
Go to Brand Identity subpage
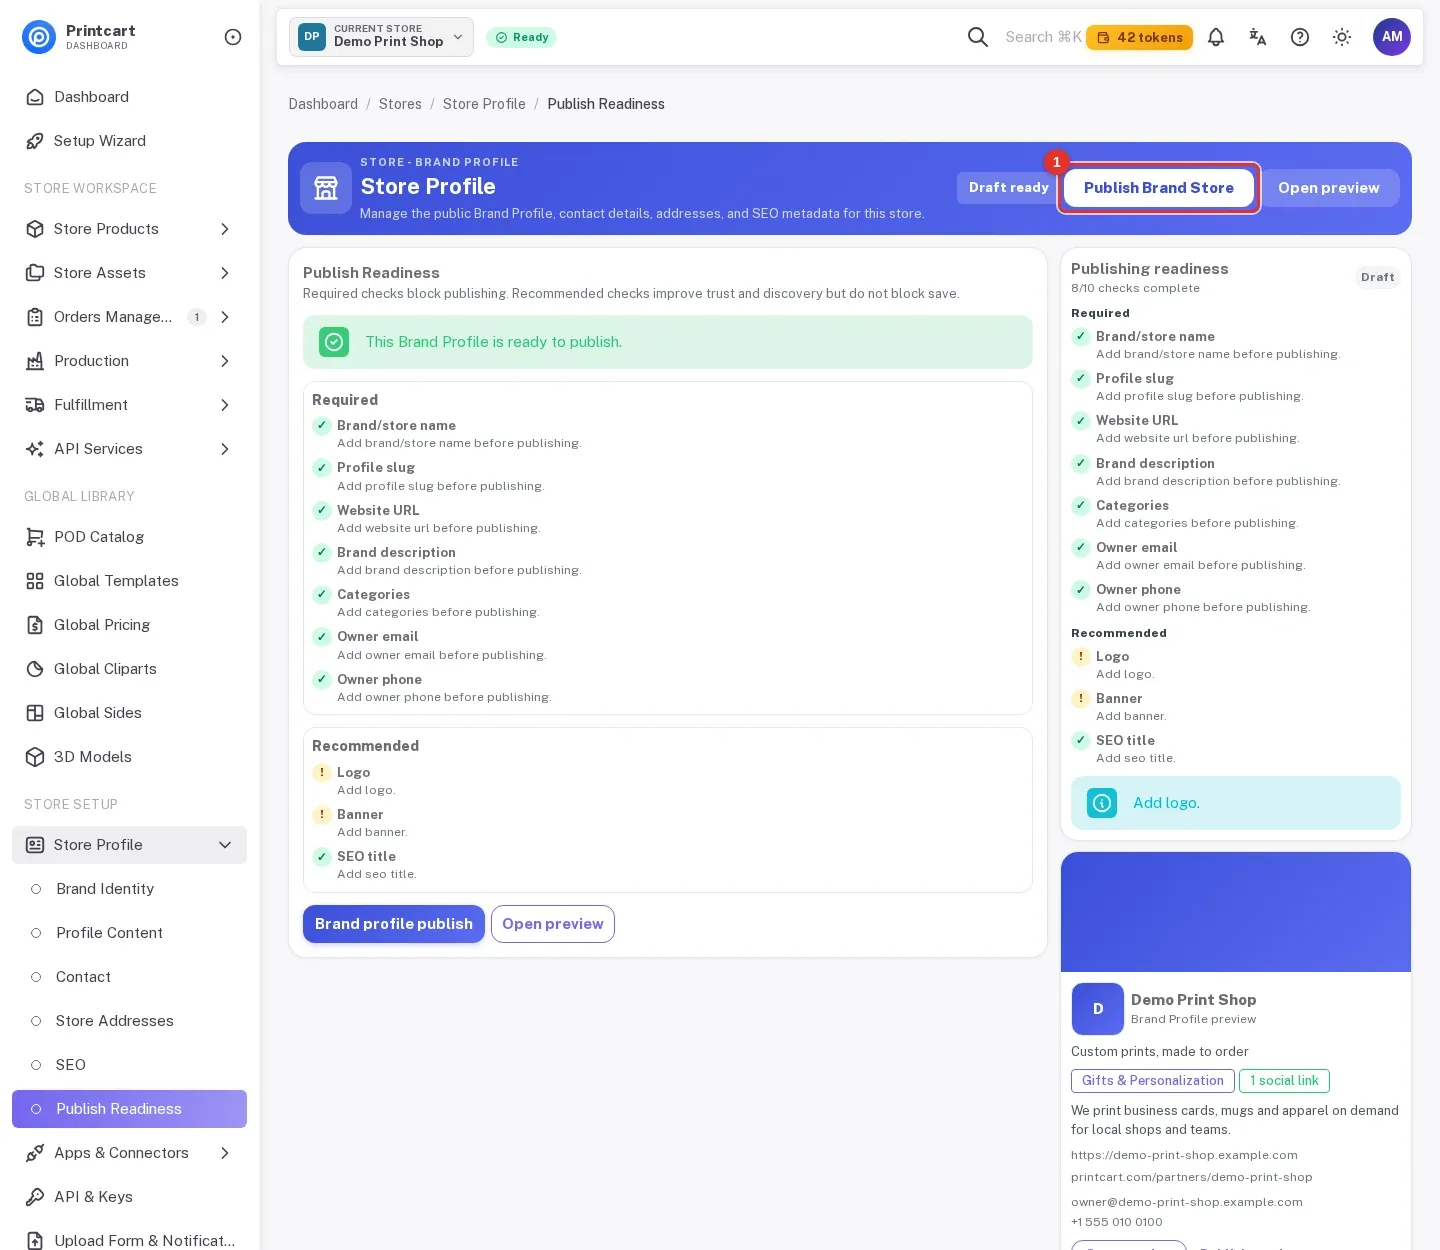129,889
